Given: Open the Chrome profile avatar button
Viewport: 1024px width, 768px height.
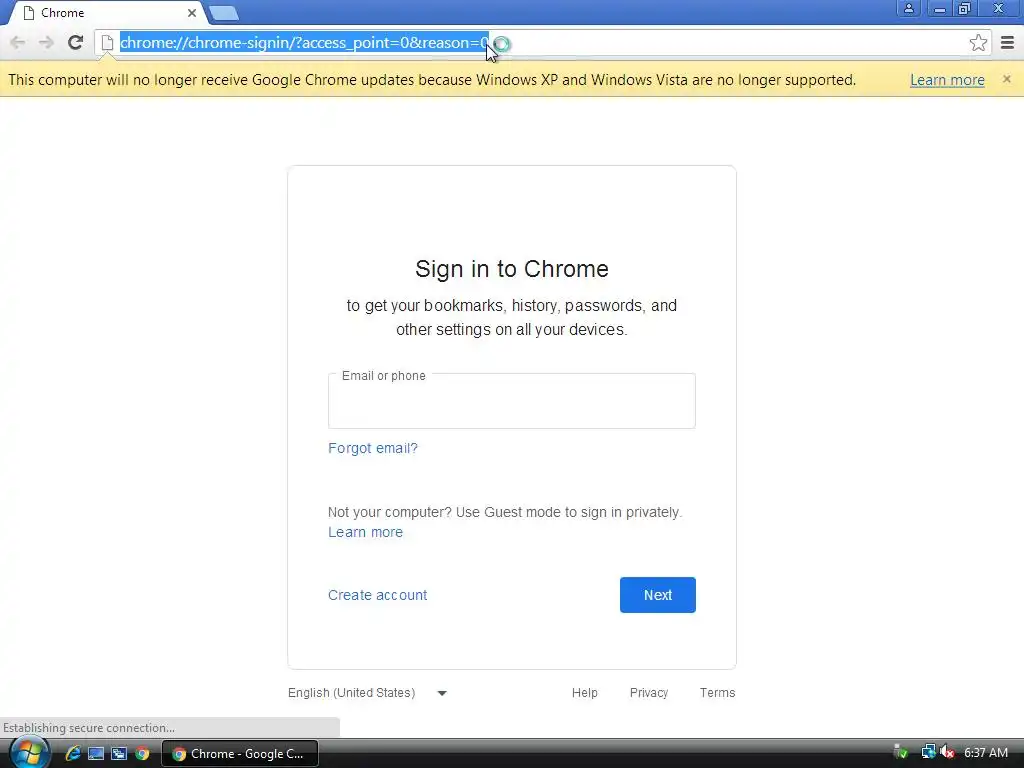Looking at the screenshot, I should point(908,8).
